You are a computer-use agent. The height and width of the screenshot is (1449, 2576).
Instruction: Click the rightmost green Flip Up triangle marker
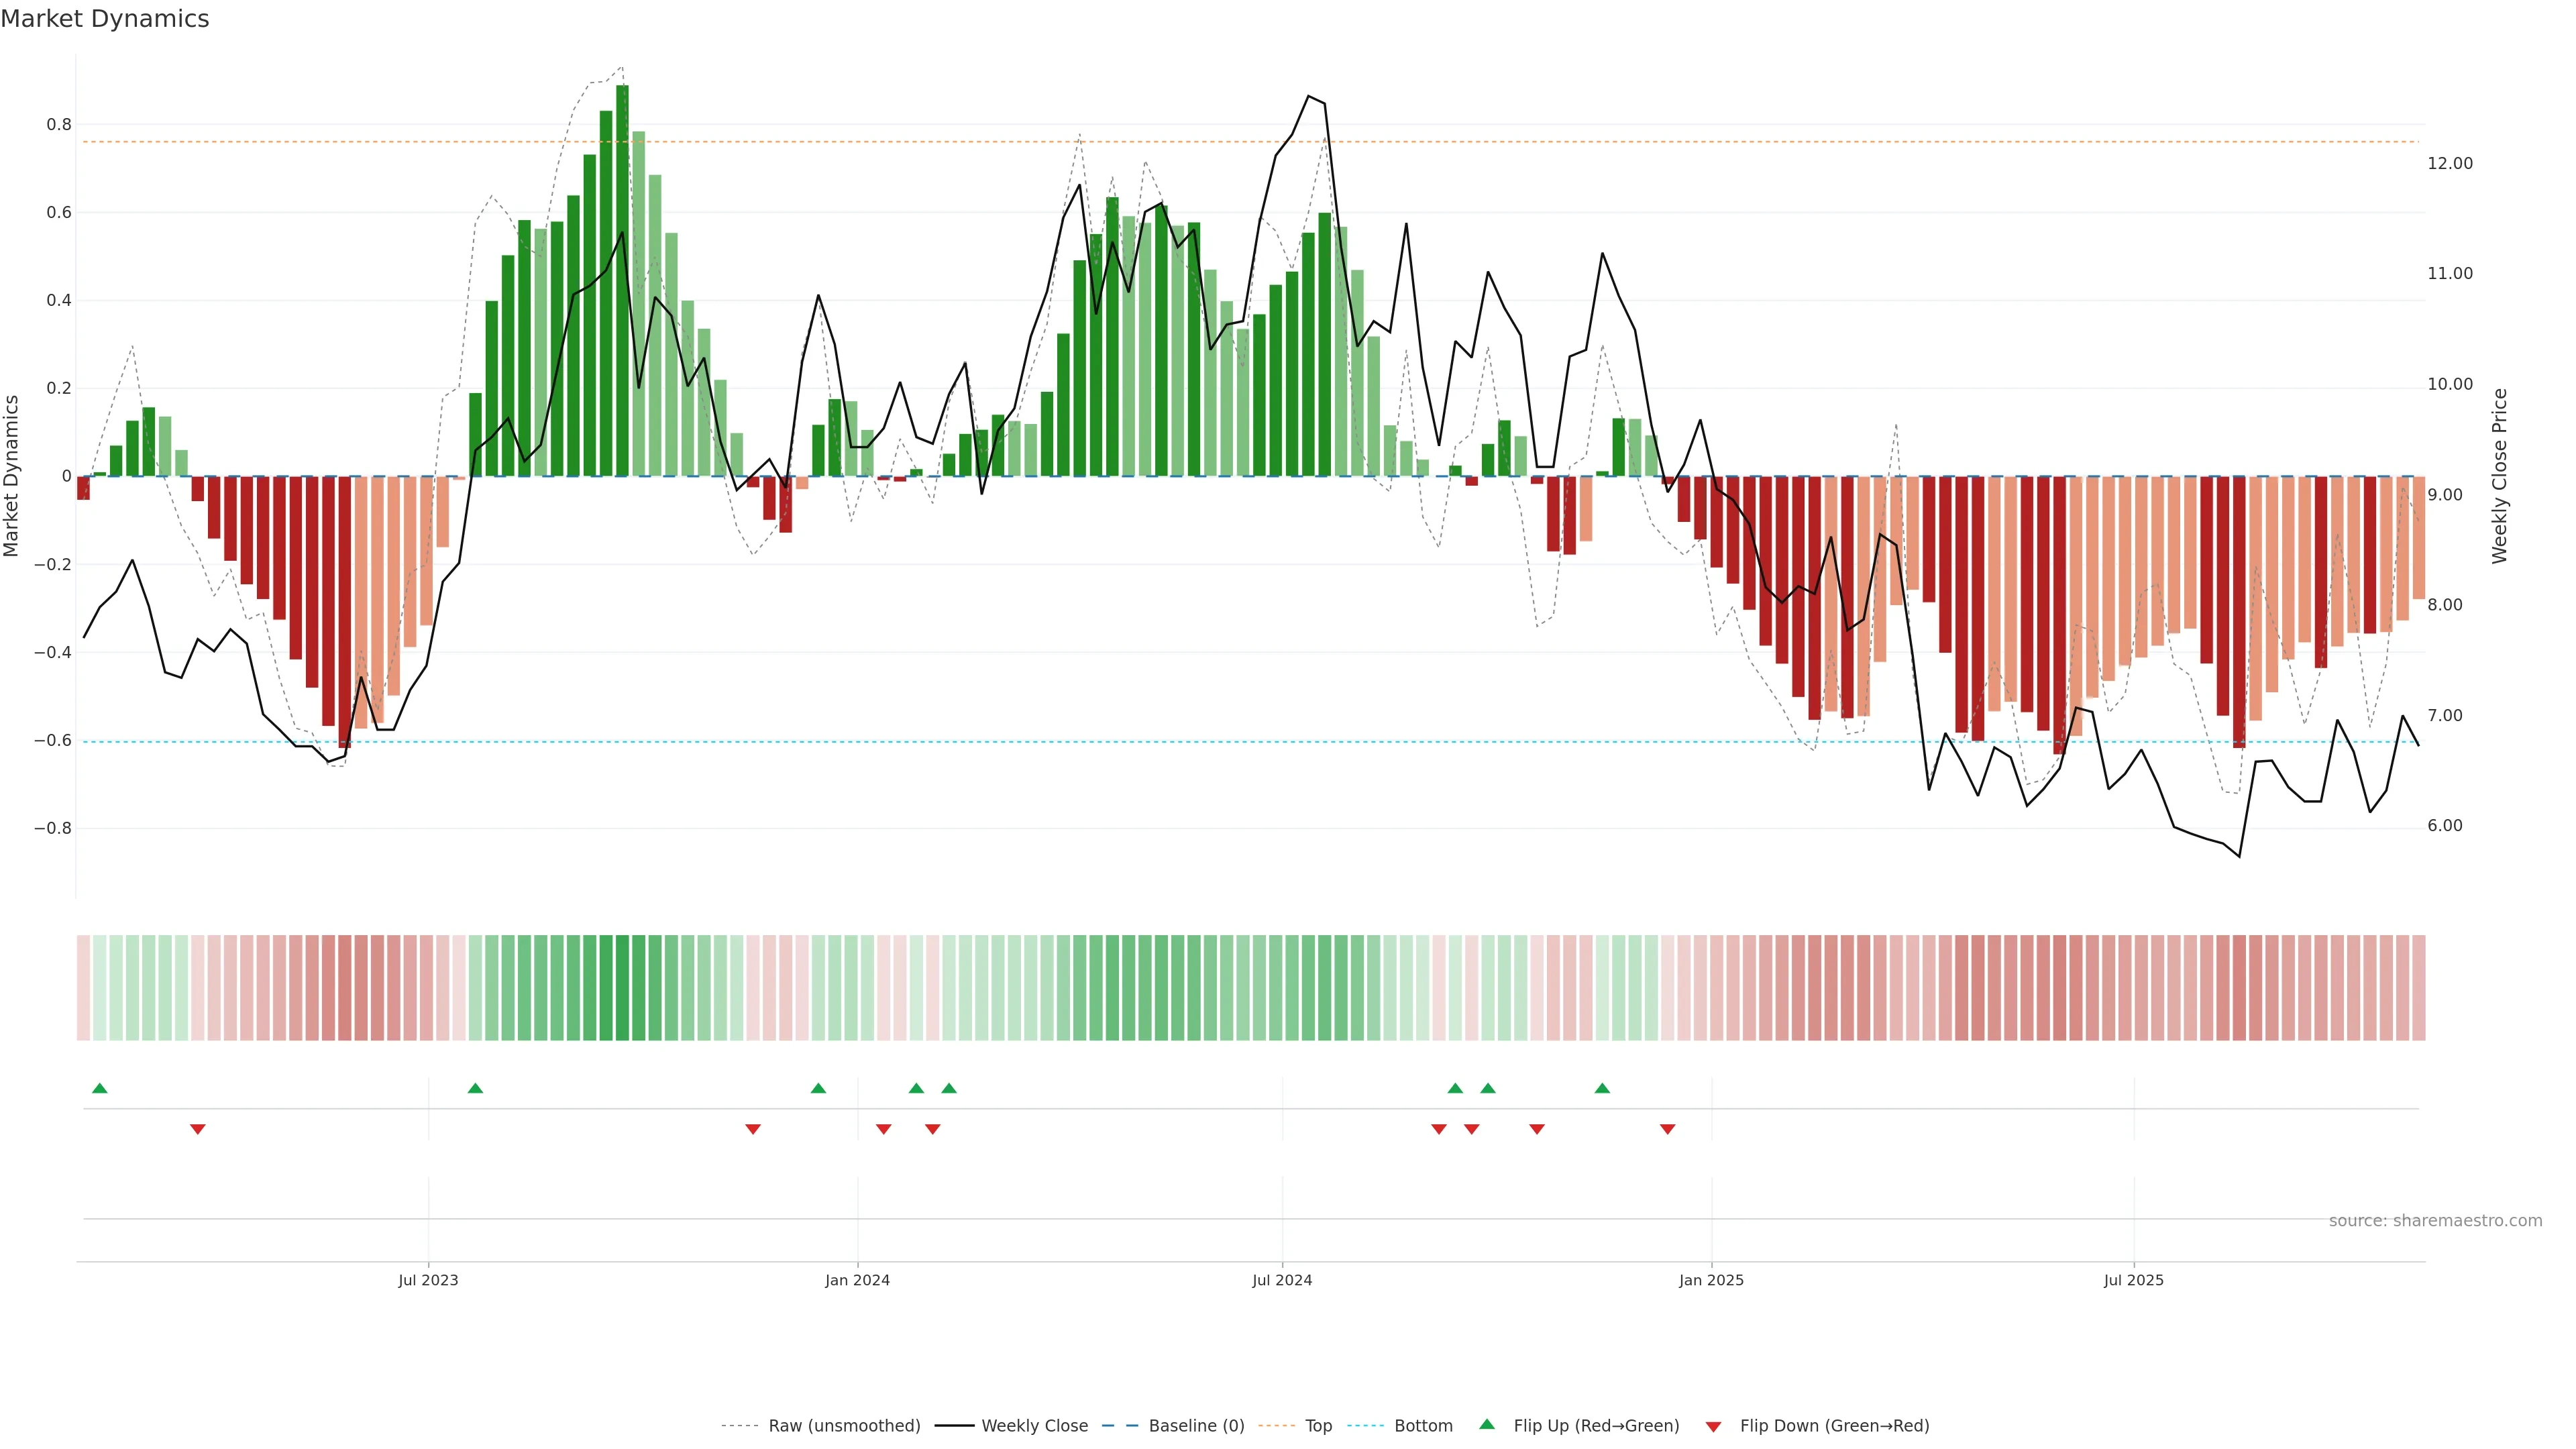[1602, 1088]
